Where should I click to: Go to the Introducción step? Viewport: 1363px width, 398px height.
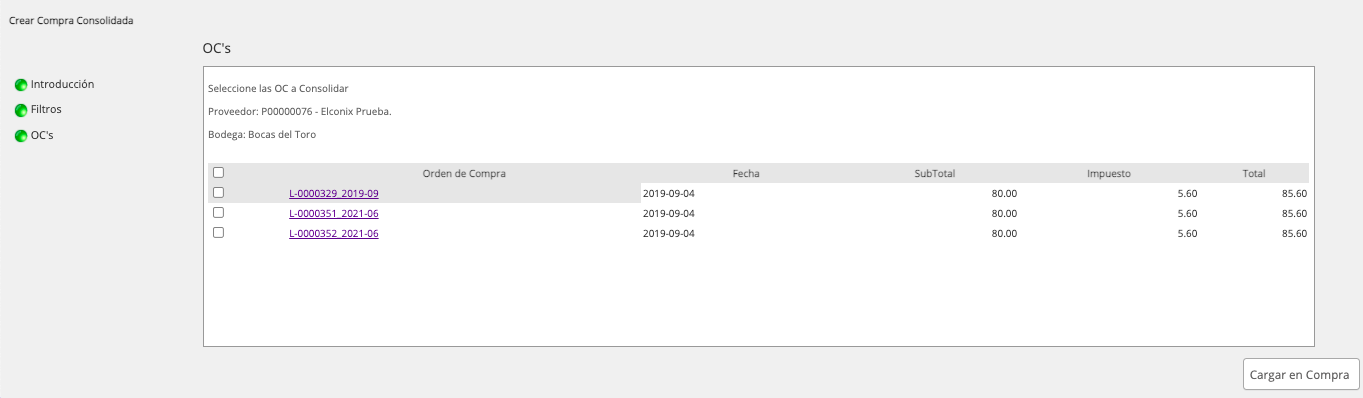pos(62,84)
